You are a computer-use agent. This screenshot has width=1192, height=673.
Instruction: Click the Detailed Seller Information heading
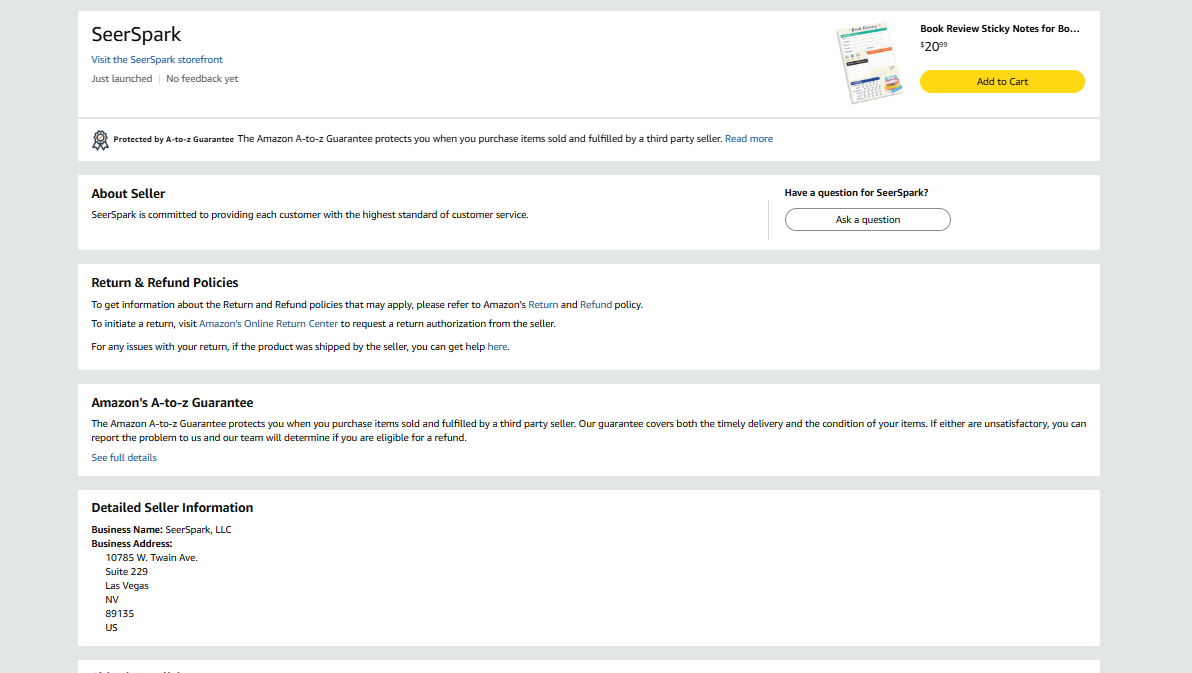pyautogui.click(x=172, y=508)
